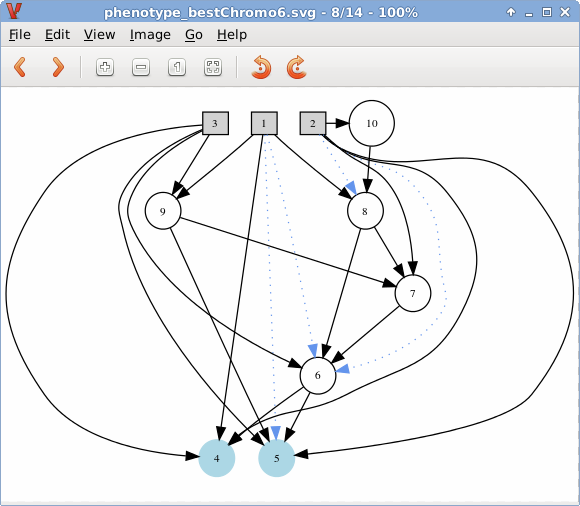
Task: Click the light blue node 5
Action: [x=277, y=458]
